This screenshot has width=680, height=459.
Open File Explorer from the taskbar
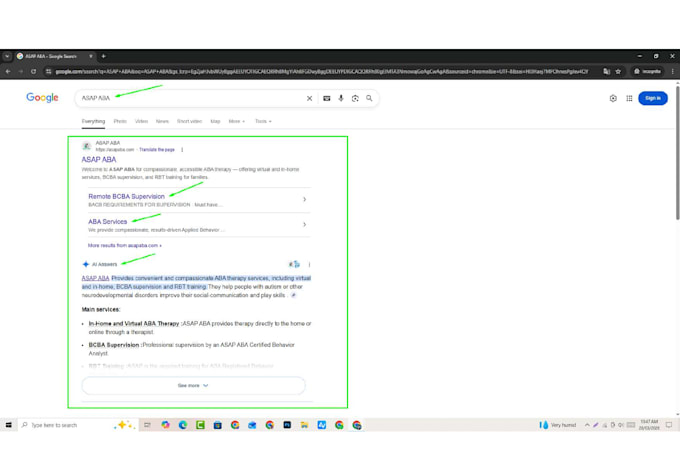pos(304,425)
